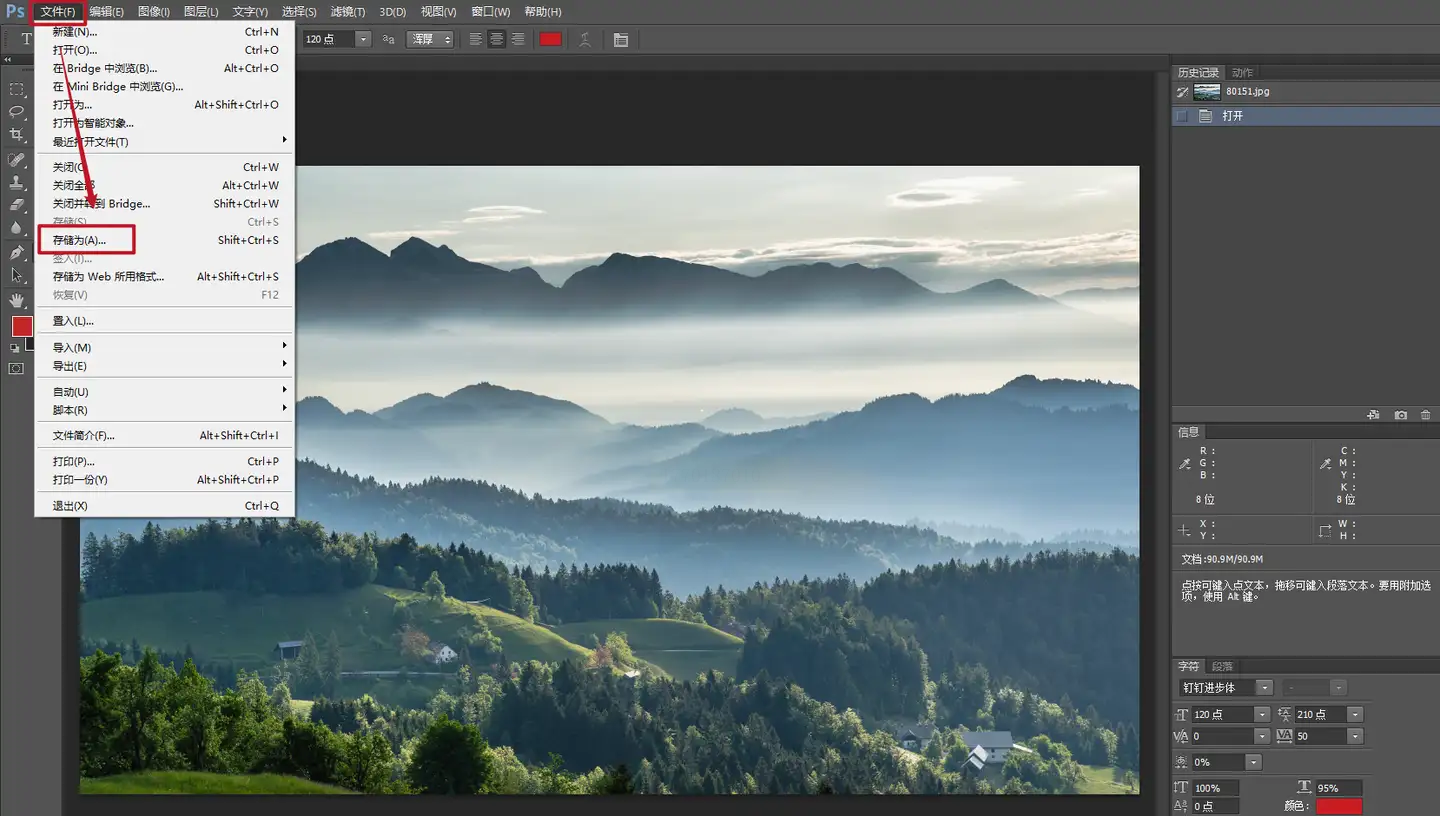Click the camera new snapshot icon

point(1401,415)
